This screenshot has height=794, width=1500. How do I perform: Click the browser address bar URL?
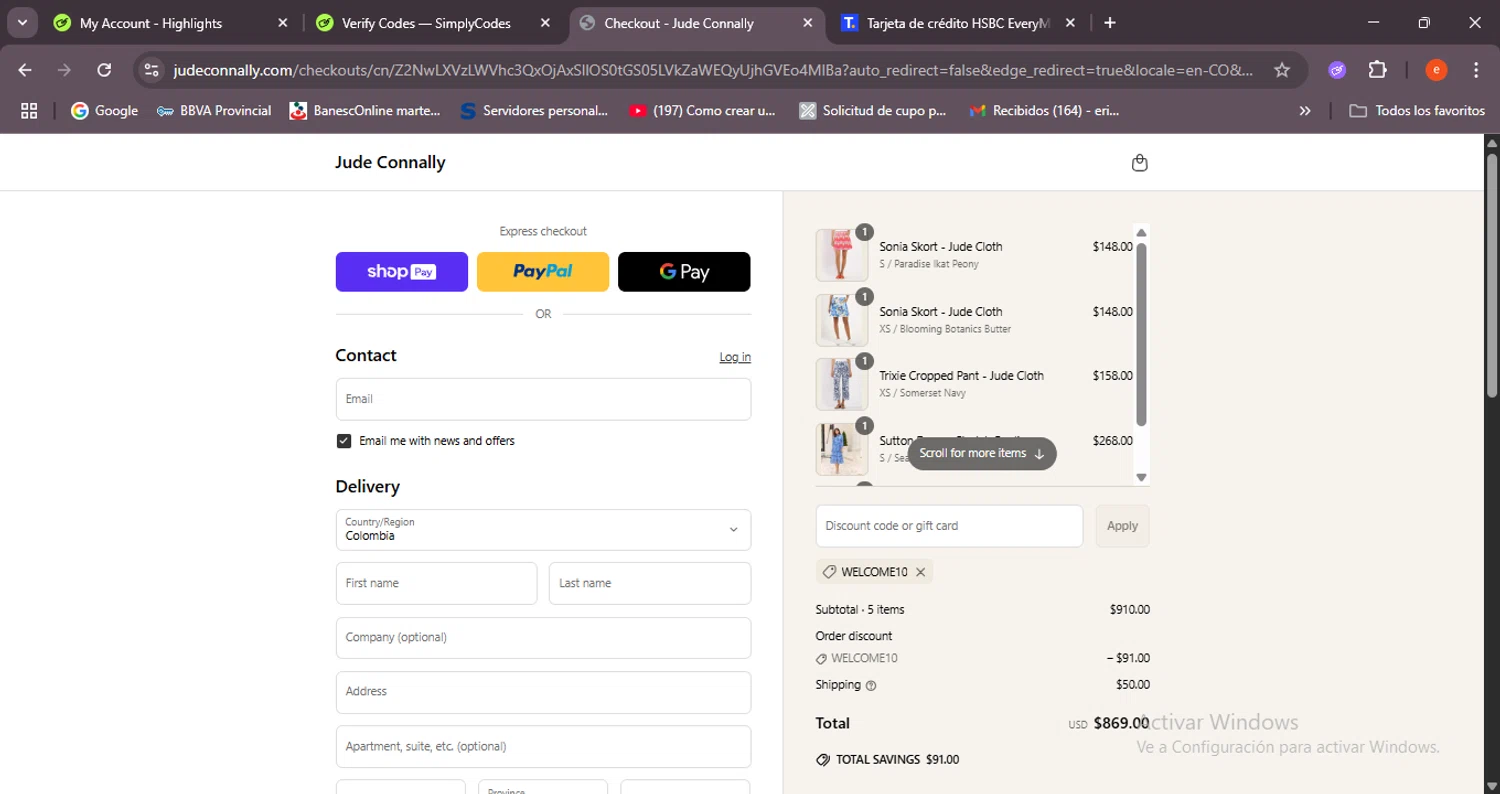(713, 70)
